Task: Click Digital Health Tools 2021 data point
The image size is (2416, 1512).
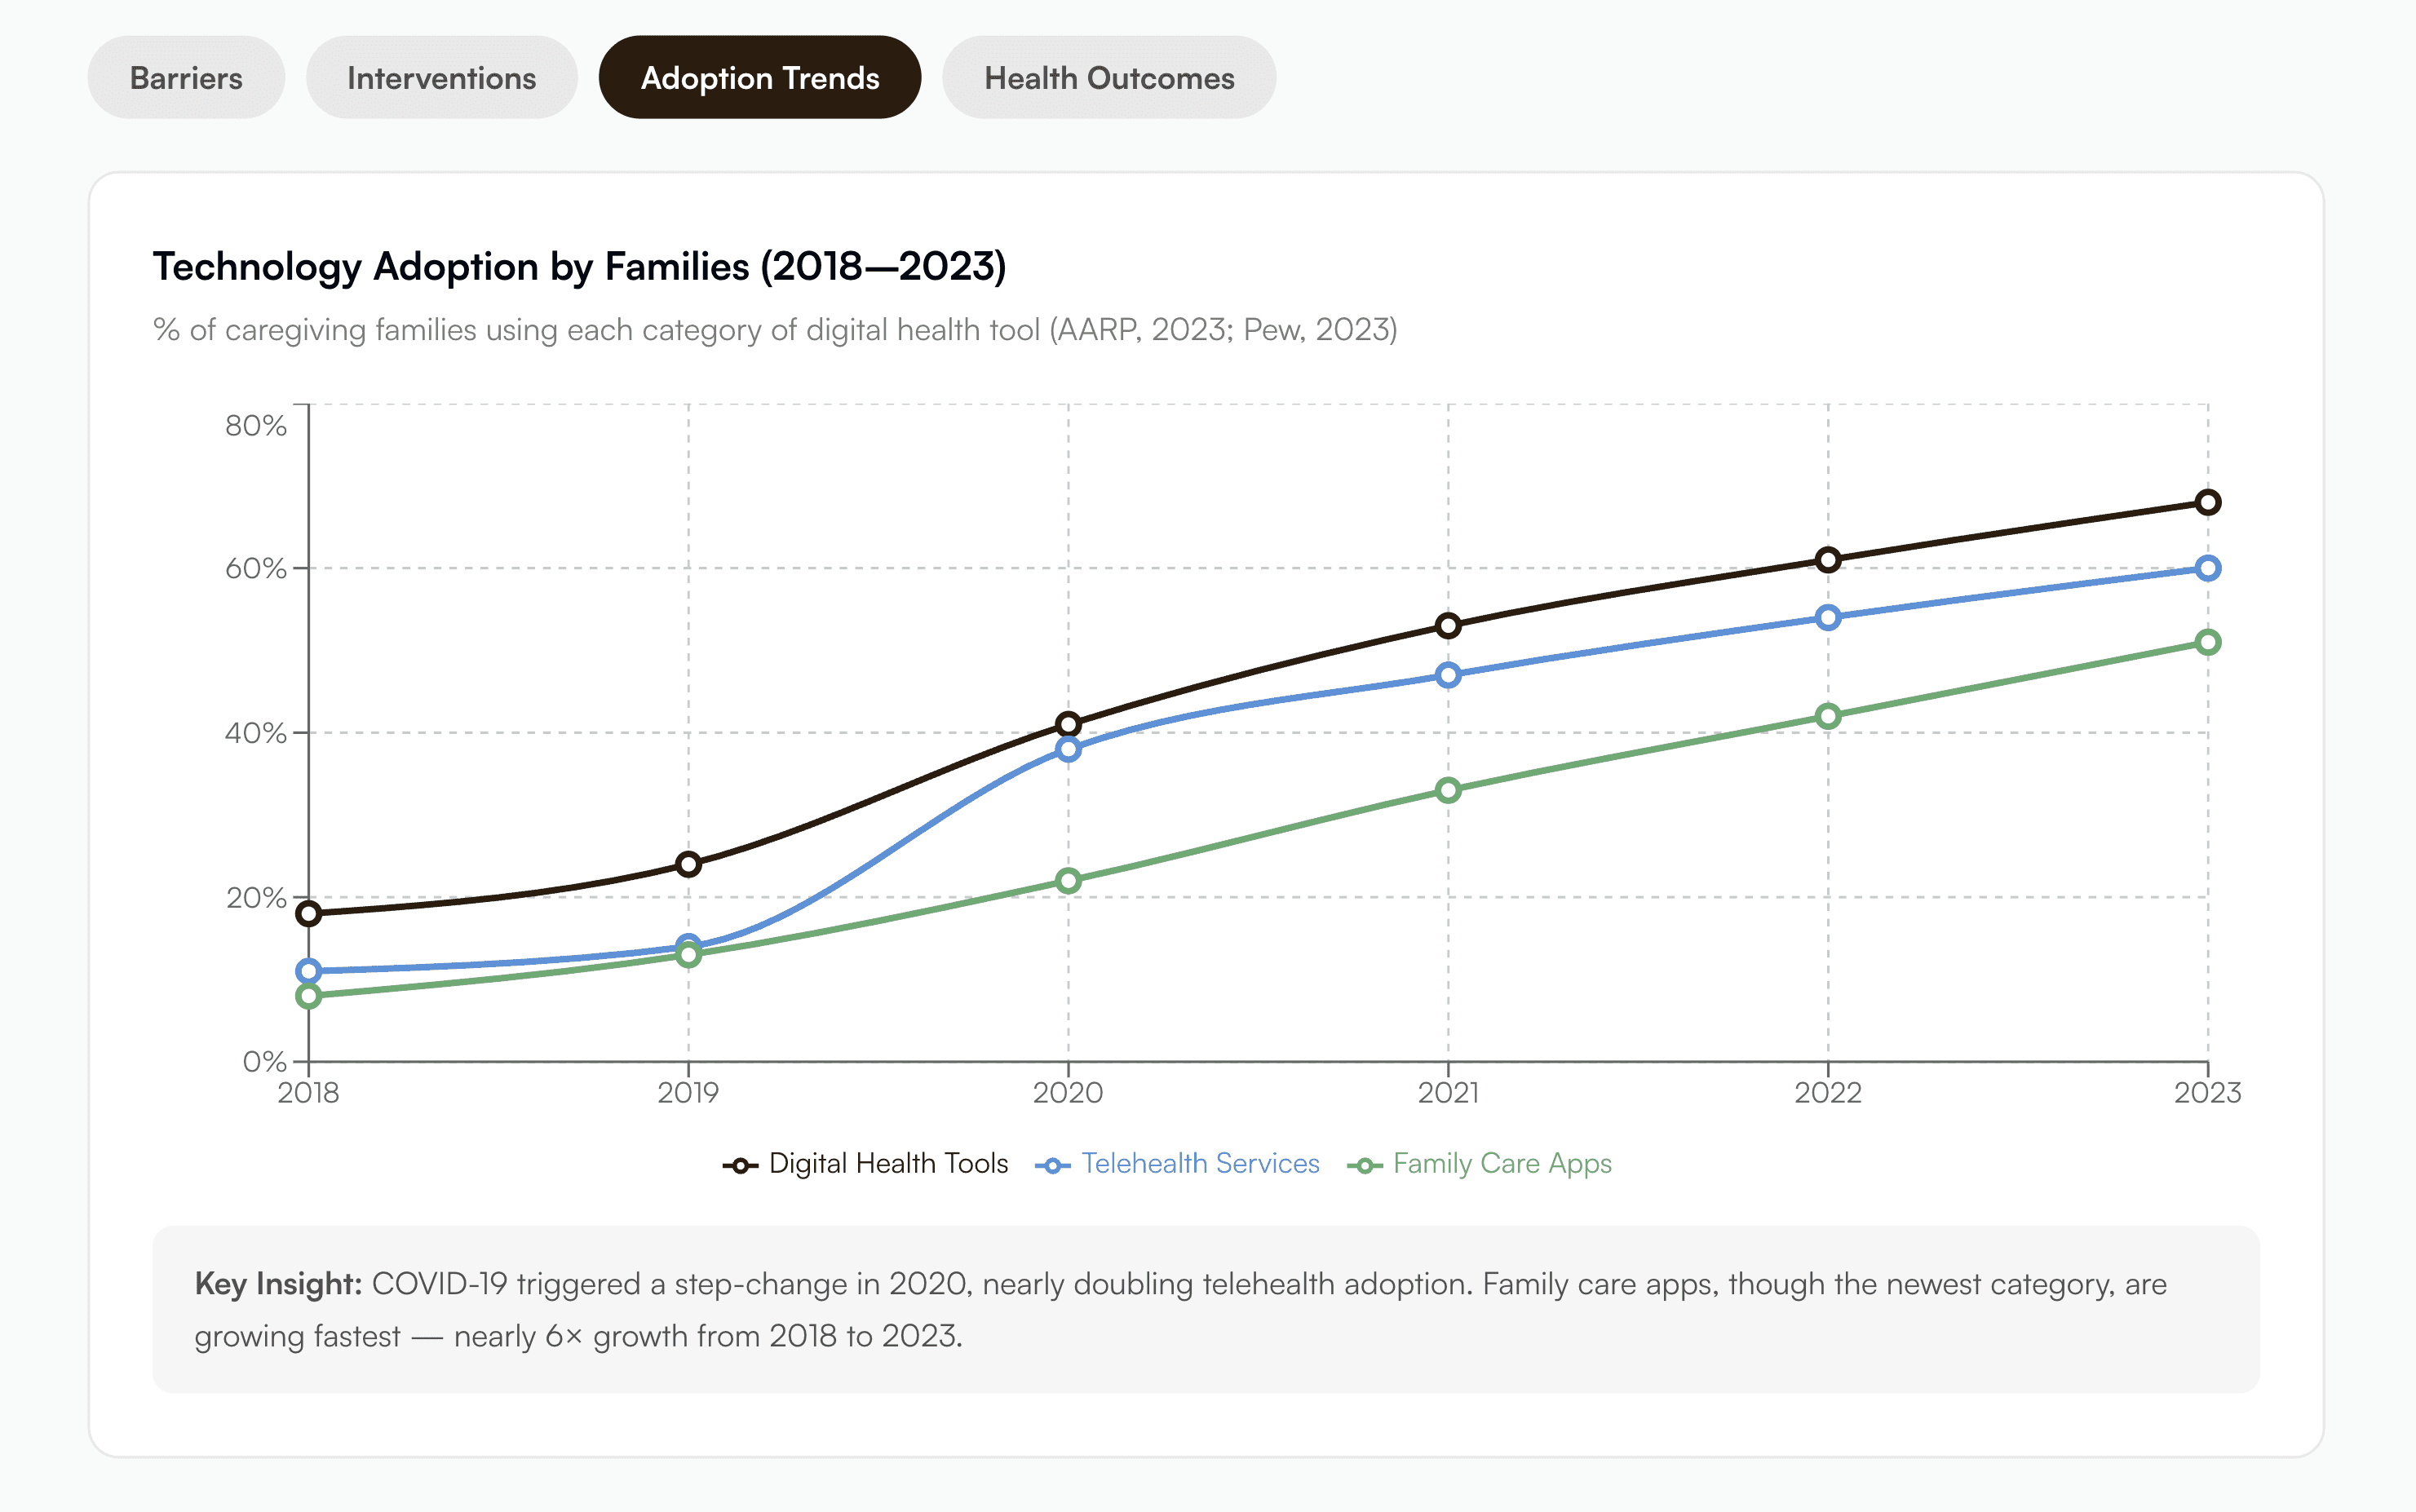Action: coord(1448,626)
